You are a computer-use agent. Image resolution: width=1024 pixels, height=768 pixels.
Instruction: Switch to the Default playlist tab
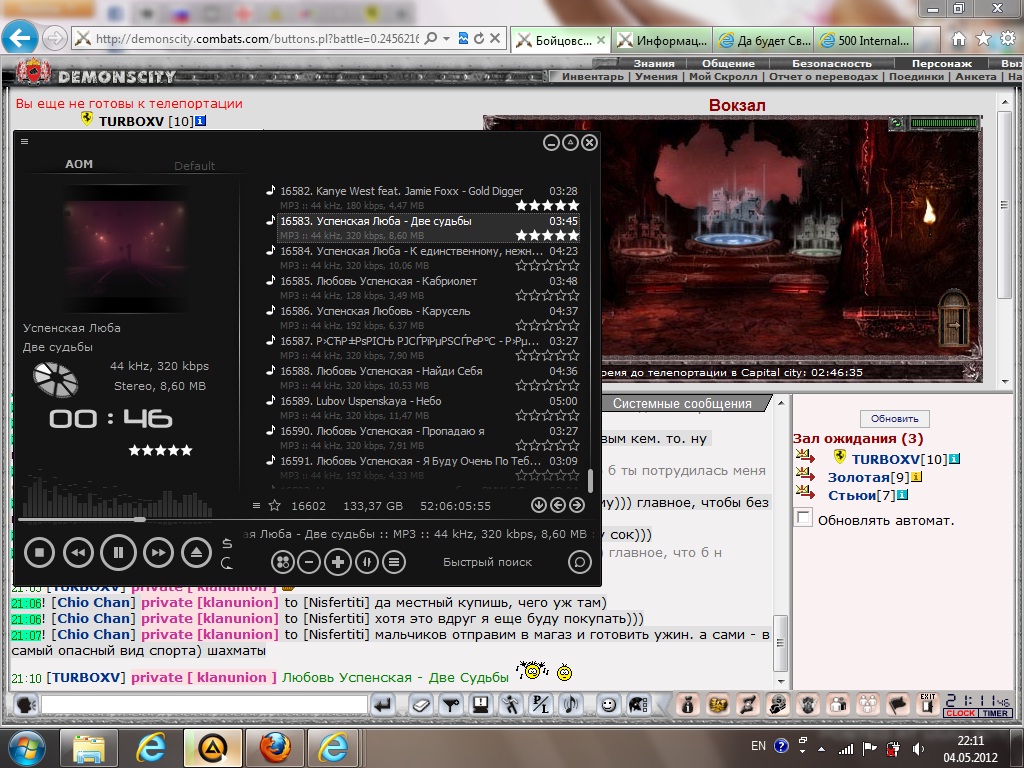pos(195,166)
